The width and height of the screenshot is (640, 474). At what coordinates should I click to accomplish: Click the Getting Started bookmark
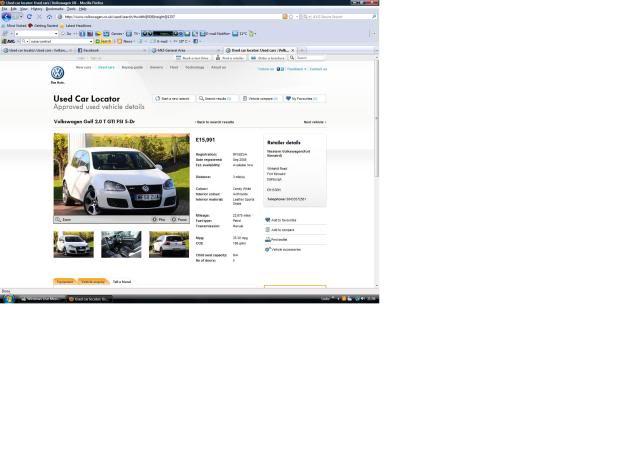[43, 26]
